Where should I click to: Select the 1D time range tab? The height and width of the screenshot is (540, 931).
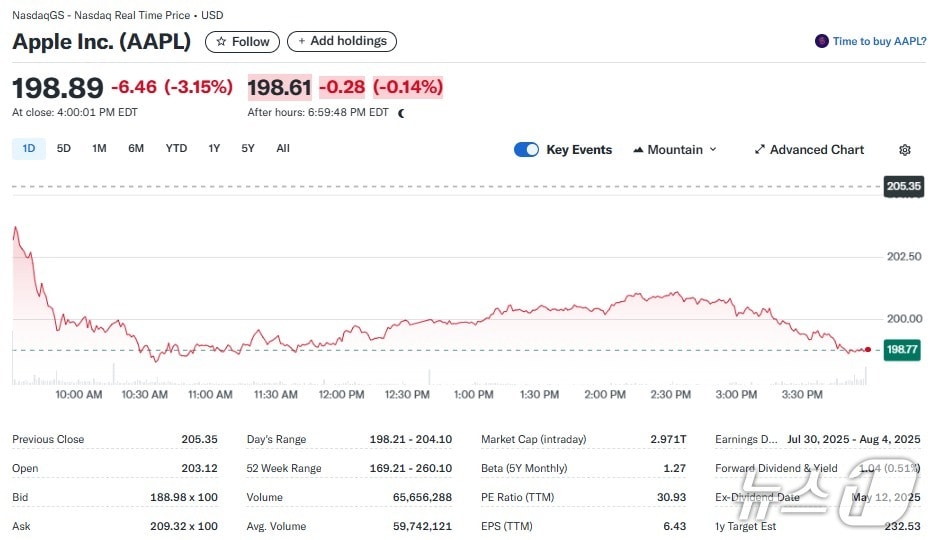[x=29, y=149]
